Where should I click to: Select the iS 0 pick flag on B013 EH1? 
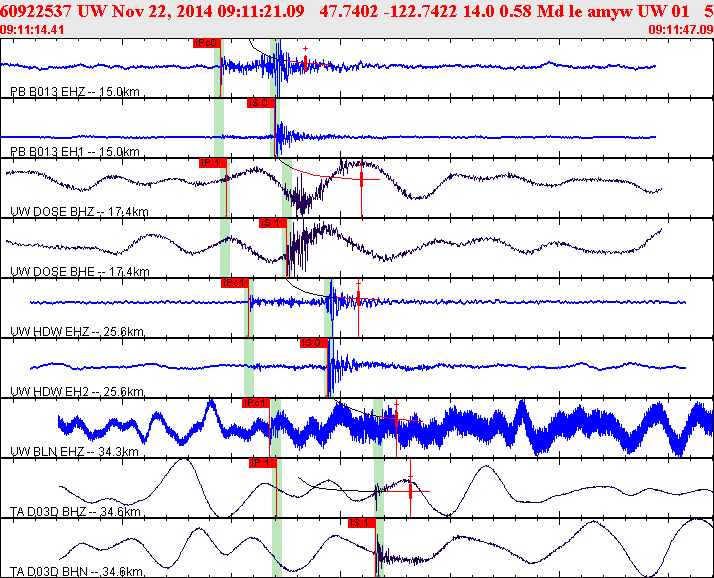pos(261,103)
